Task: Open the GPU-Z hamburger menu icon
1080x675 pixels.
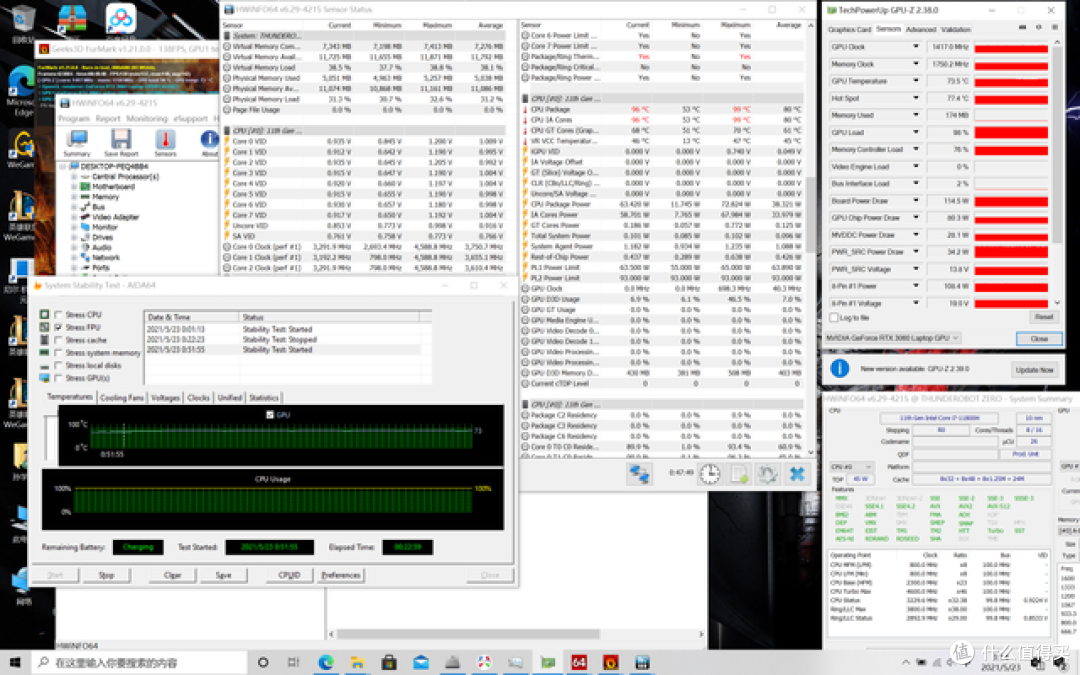Action: point(1055,28)
